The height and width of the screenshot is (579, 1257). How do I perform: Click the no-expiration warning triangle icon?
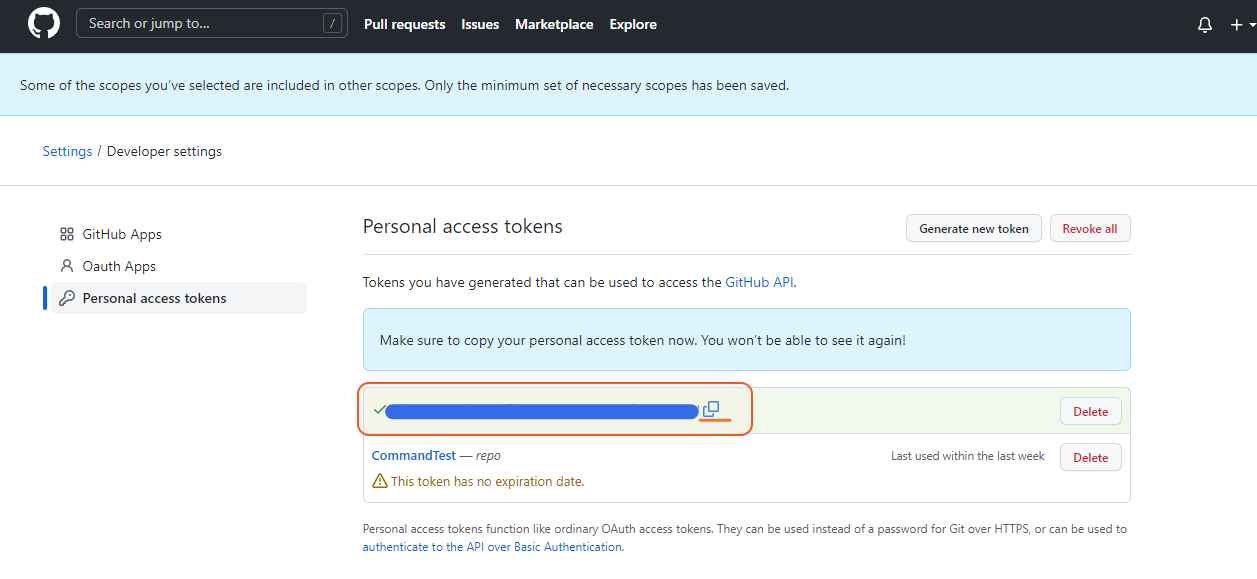click(x=380, y=481)
